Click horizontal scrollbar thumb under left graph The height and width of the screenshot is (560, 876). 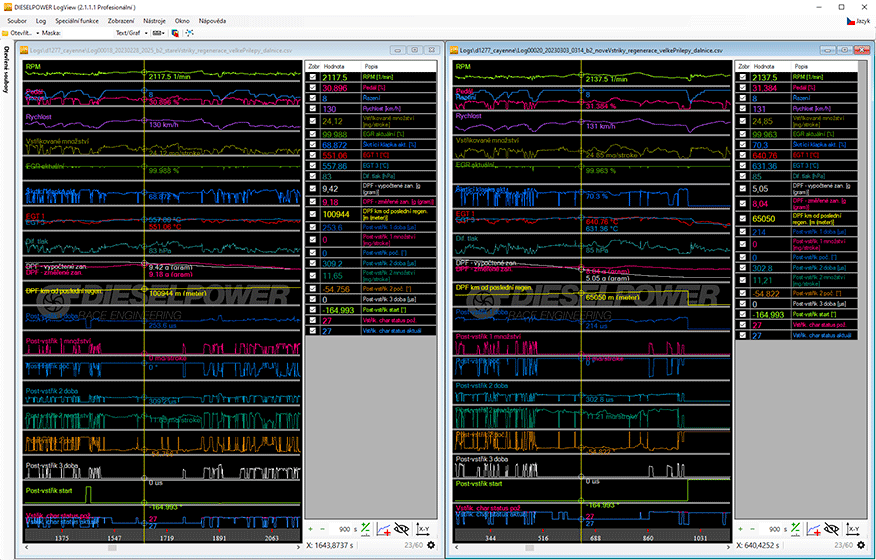click(x=112, y=548)
